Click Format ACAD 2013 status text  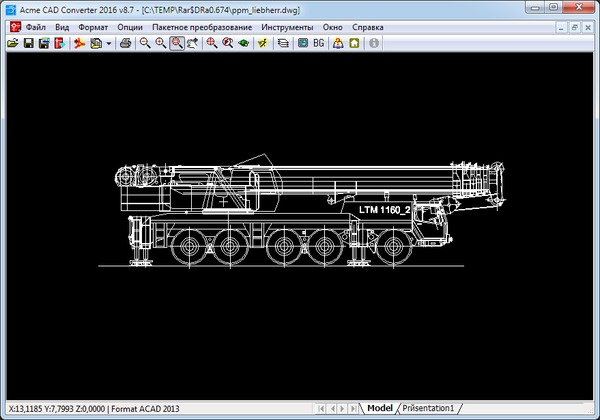[x=145, y=409]
